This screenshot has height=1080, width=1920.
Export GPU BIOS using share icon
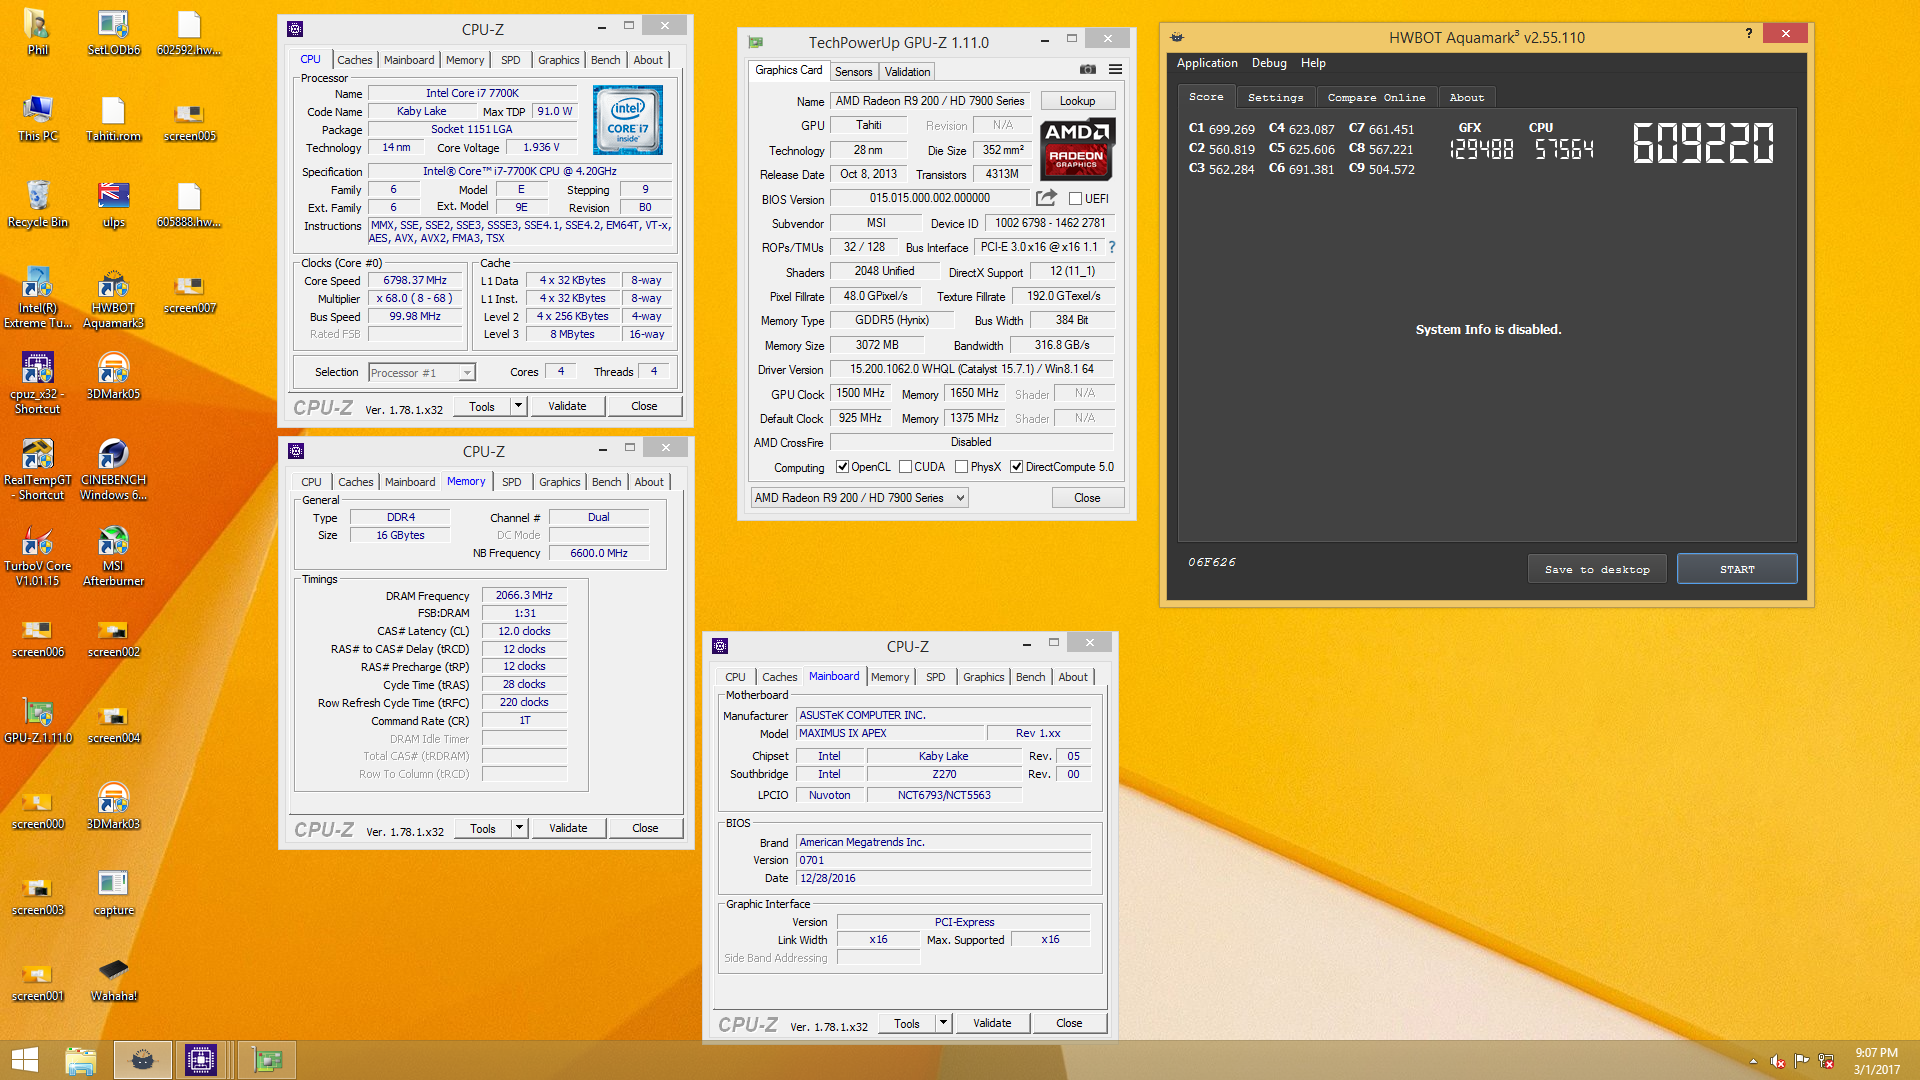point(1046,198)
